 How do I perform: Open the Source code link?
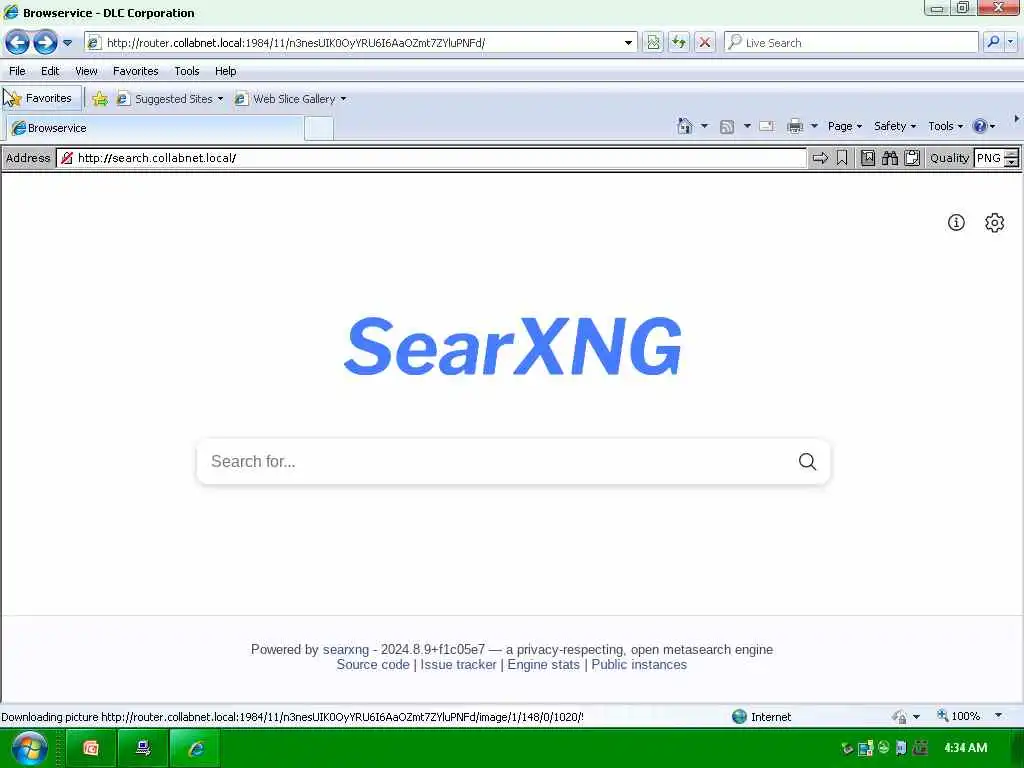[373, 665]
